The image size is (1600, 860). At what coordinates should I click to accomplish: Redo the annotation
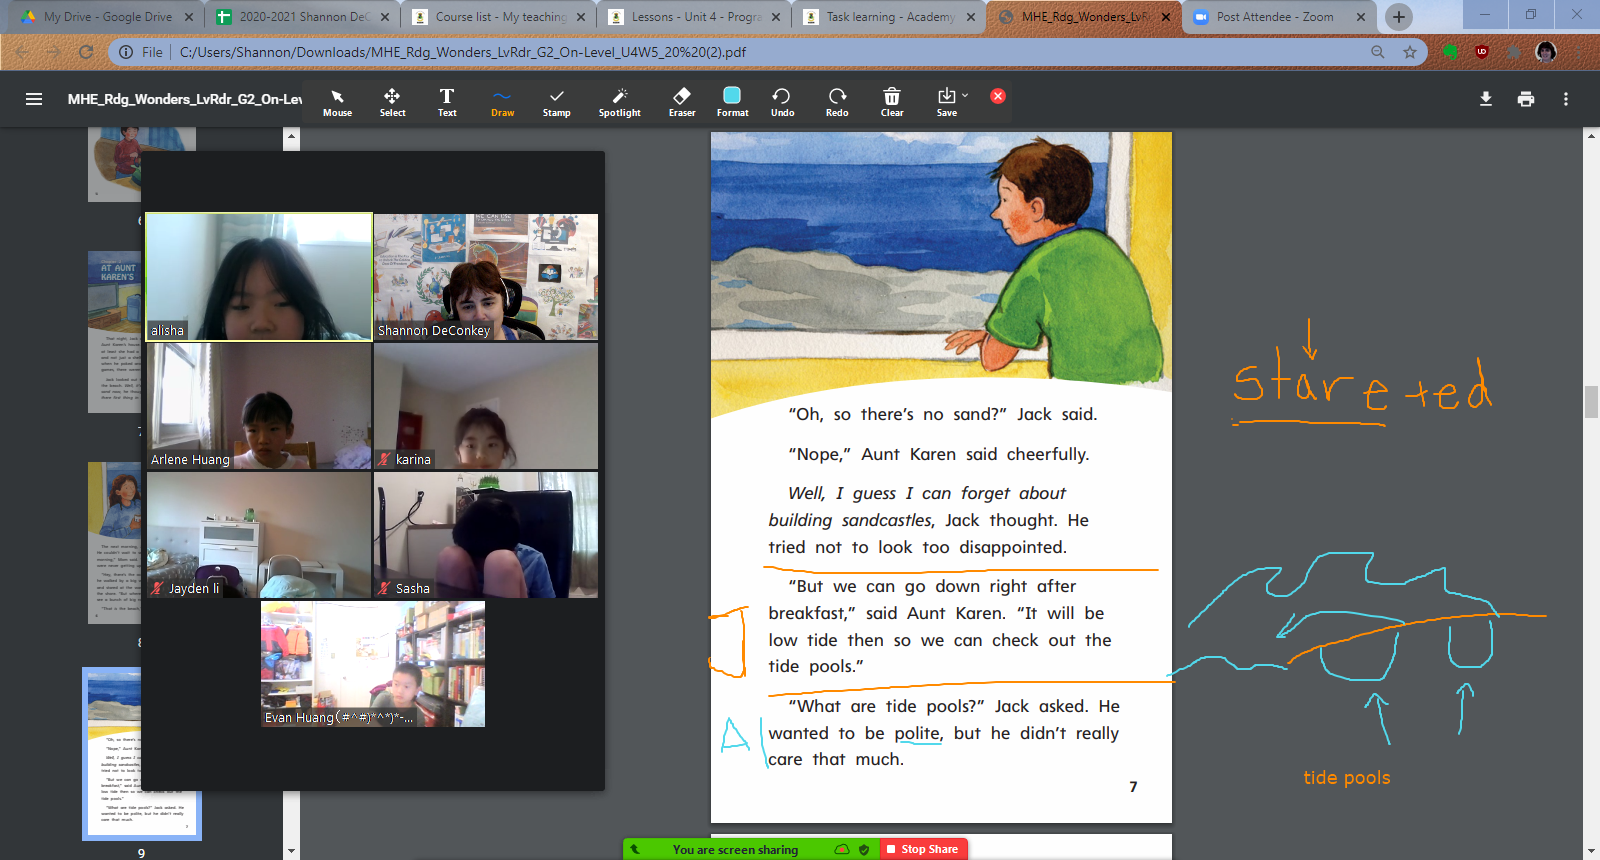click(x=837, y=102)
